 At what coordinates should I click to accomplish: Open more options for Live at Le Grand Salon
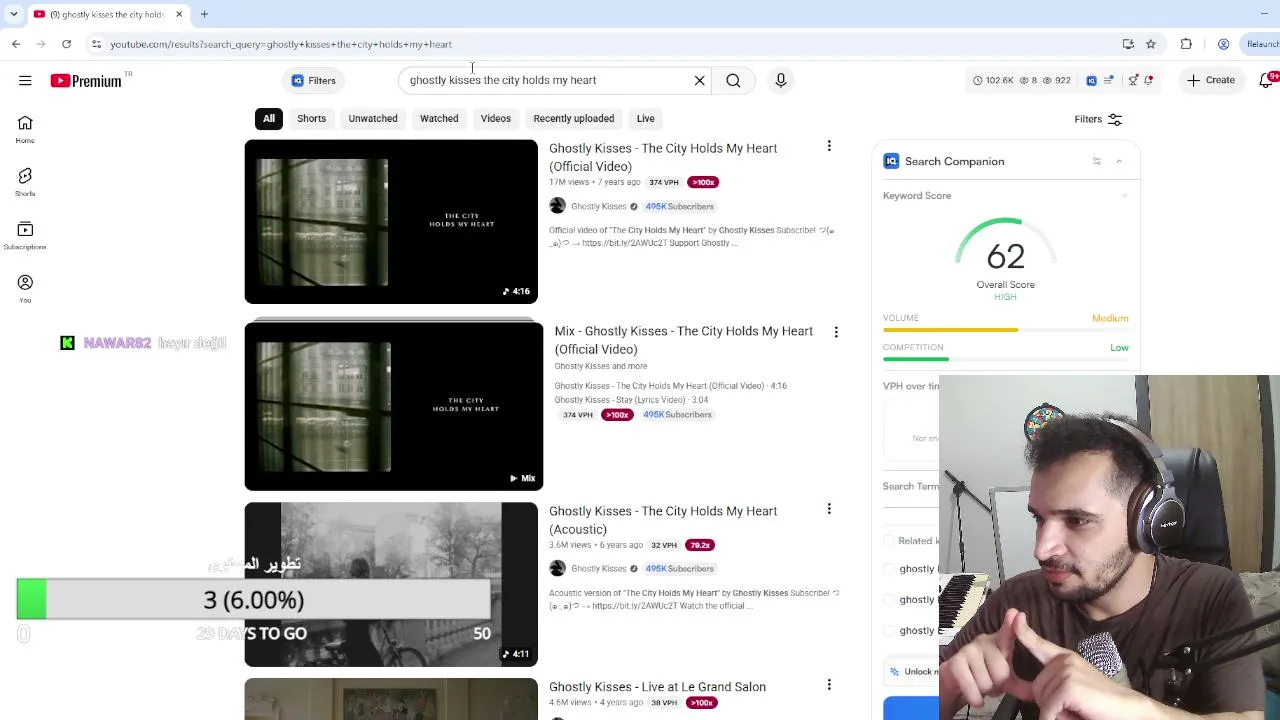point(829,686)
